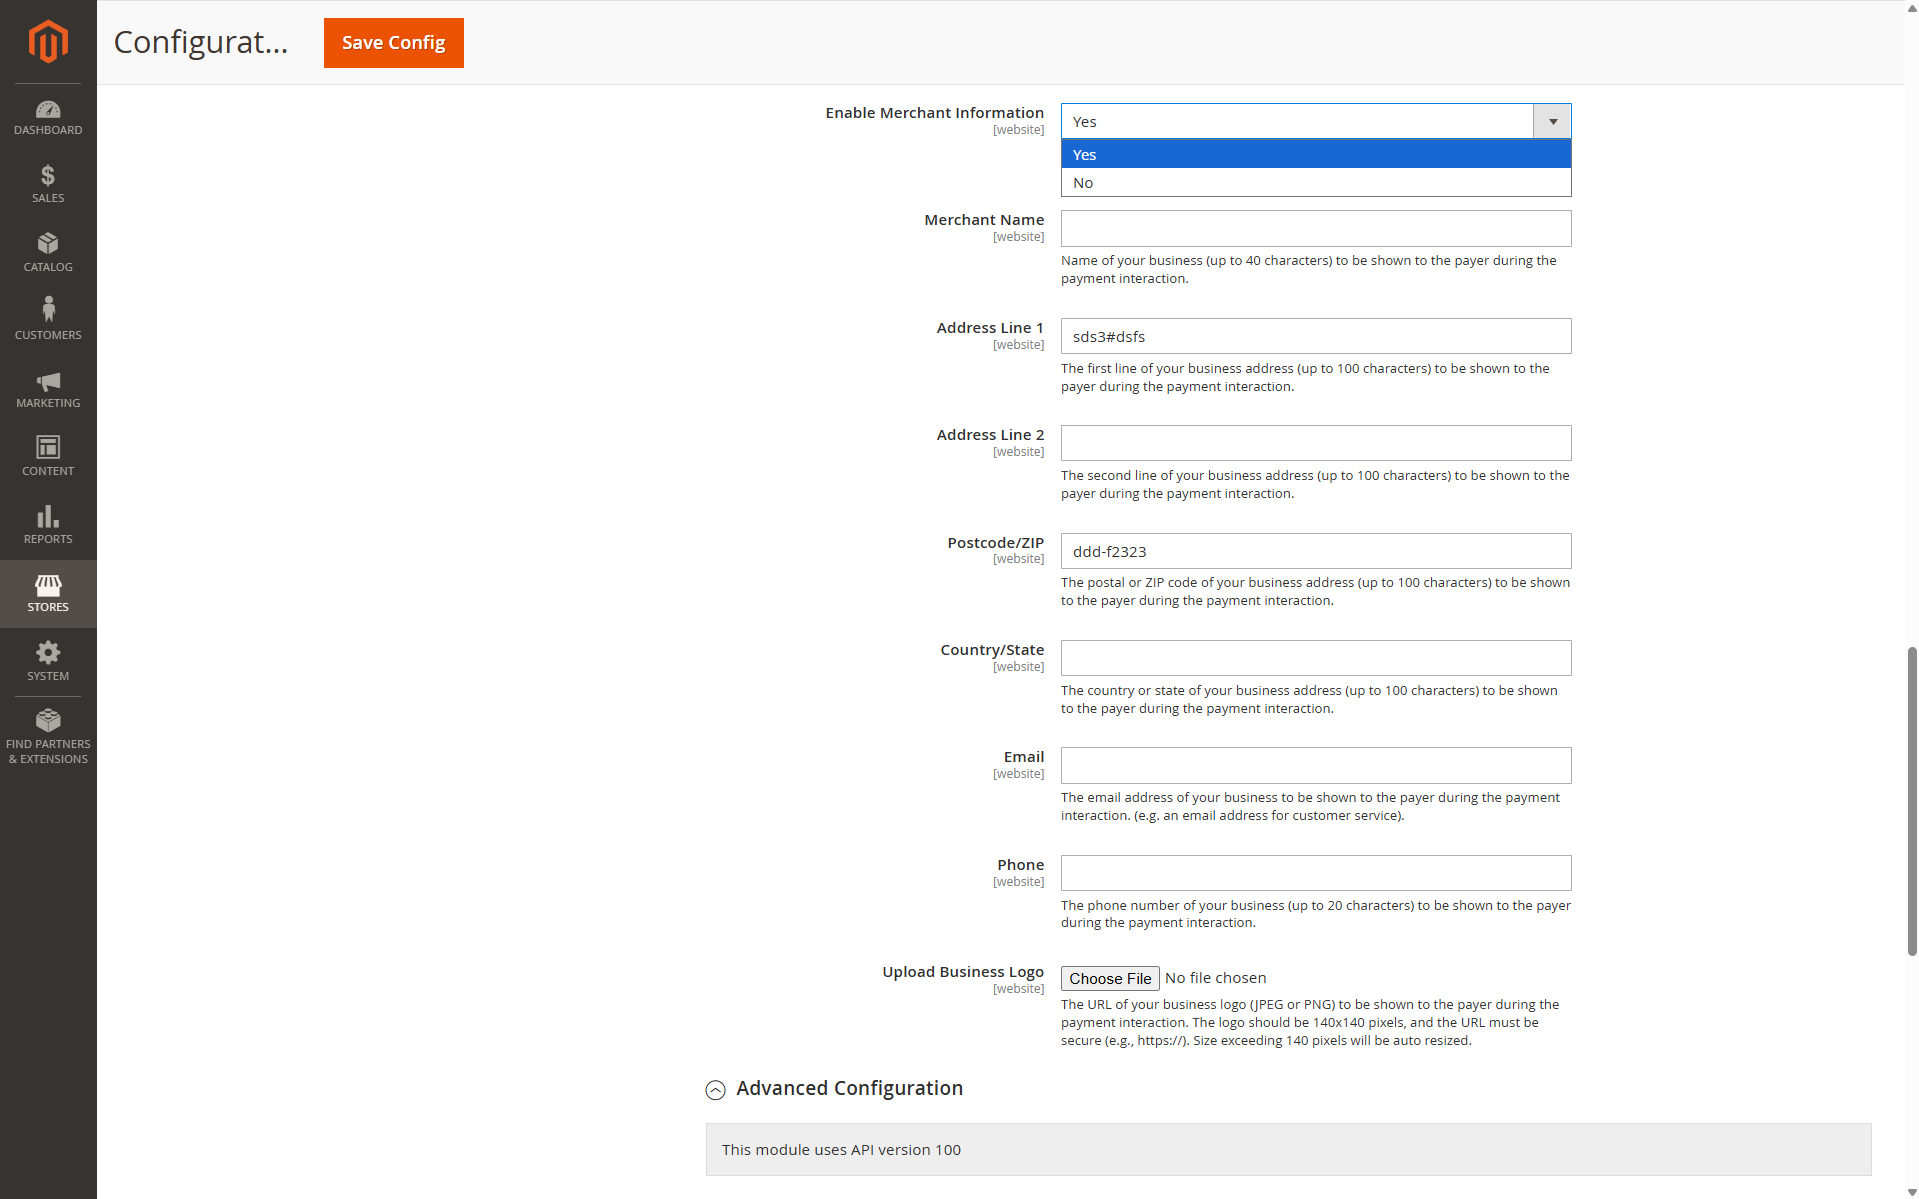The image size is (1919, 1199).
Task: Click the scrollbar down arrow
Action: 1911,1192
